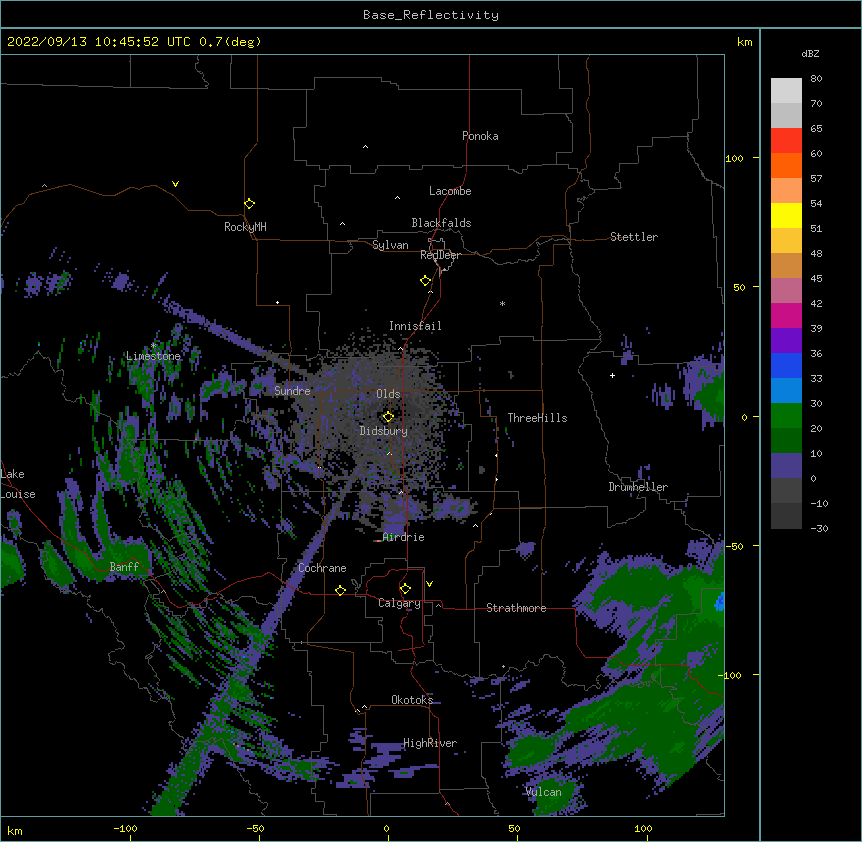Click the timestamp 2022/09/13 10:45:52 UTC
The height and width of the screenshot is (842, 862).
[99, 42]
